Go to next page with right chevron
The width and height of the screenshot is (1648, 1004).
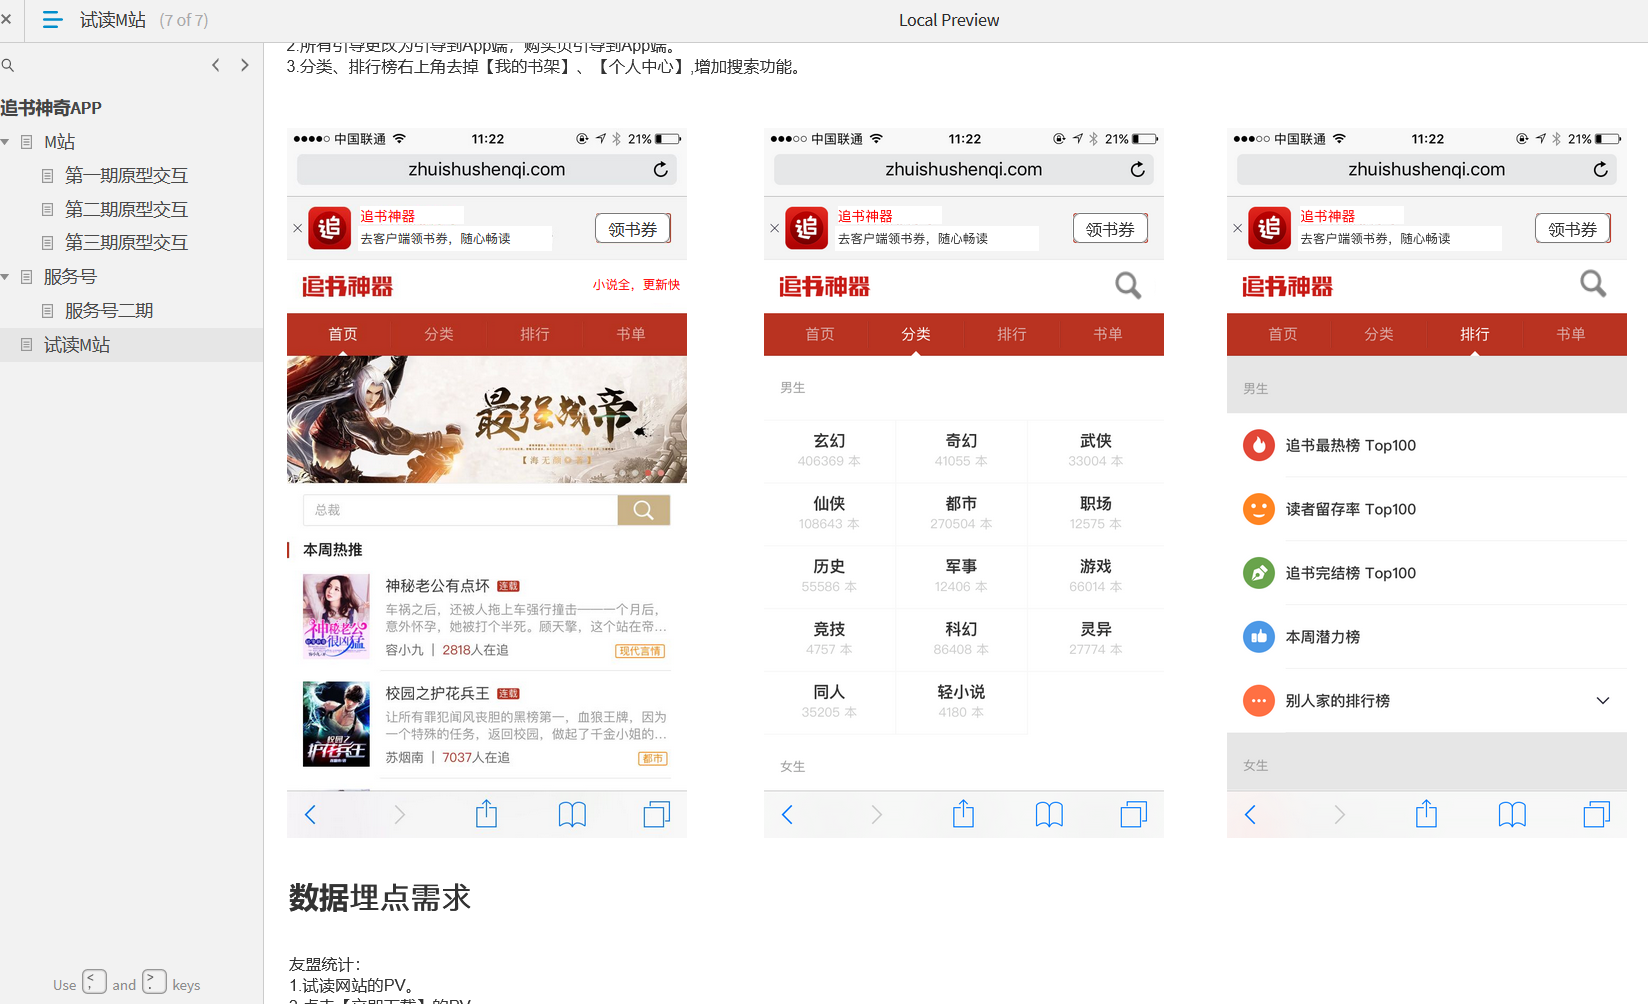245,65
